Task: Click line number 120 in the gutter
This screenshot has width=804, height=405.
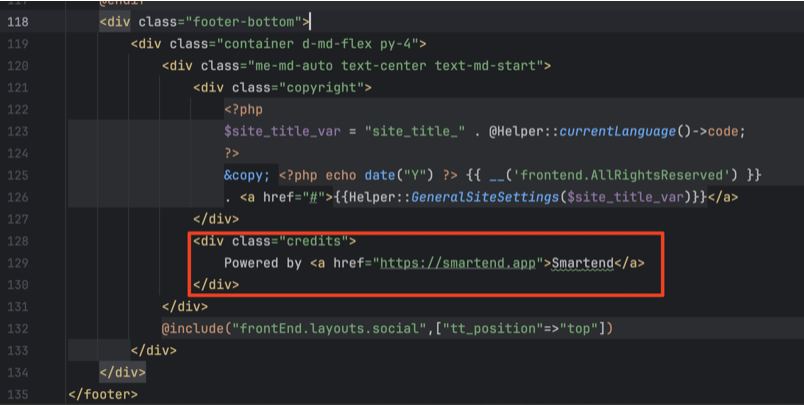Action: coord(18,66)
